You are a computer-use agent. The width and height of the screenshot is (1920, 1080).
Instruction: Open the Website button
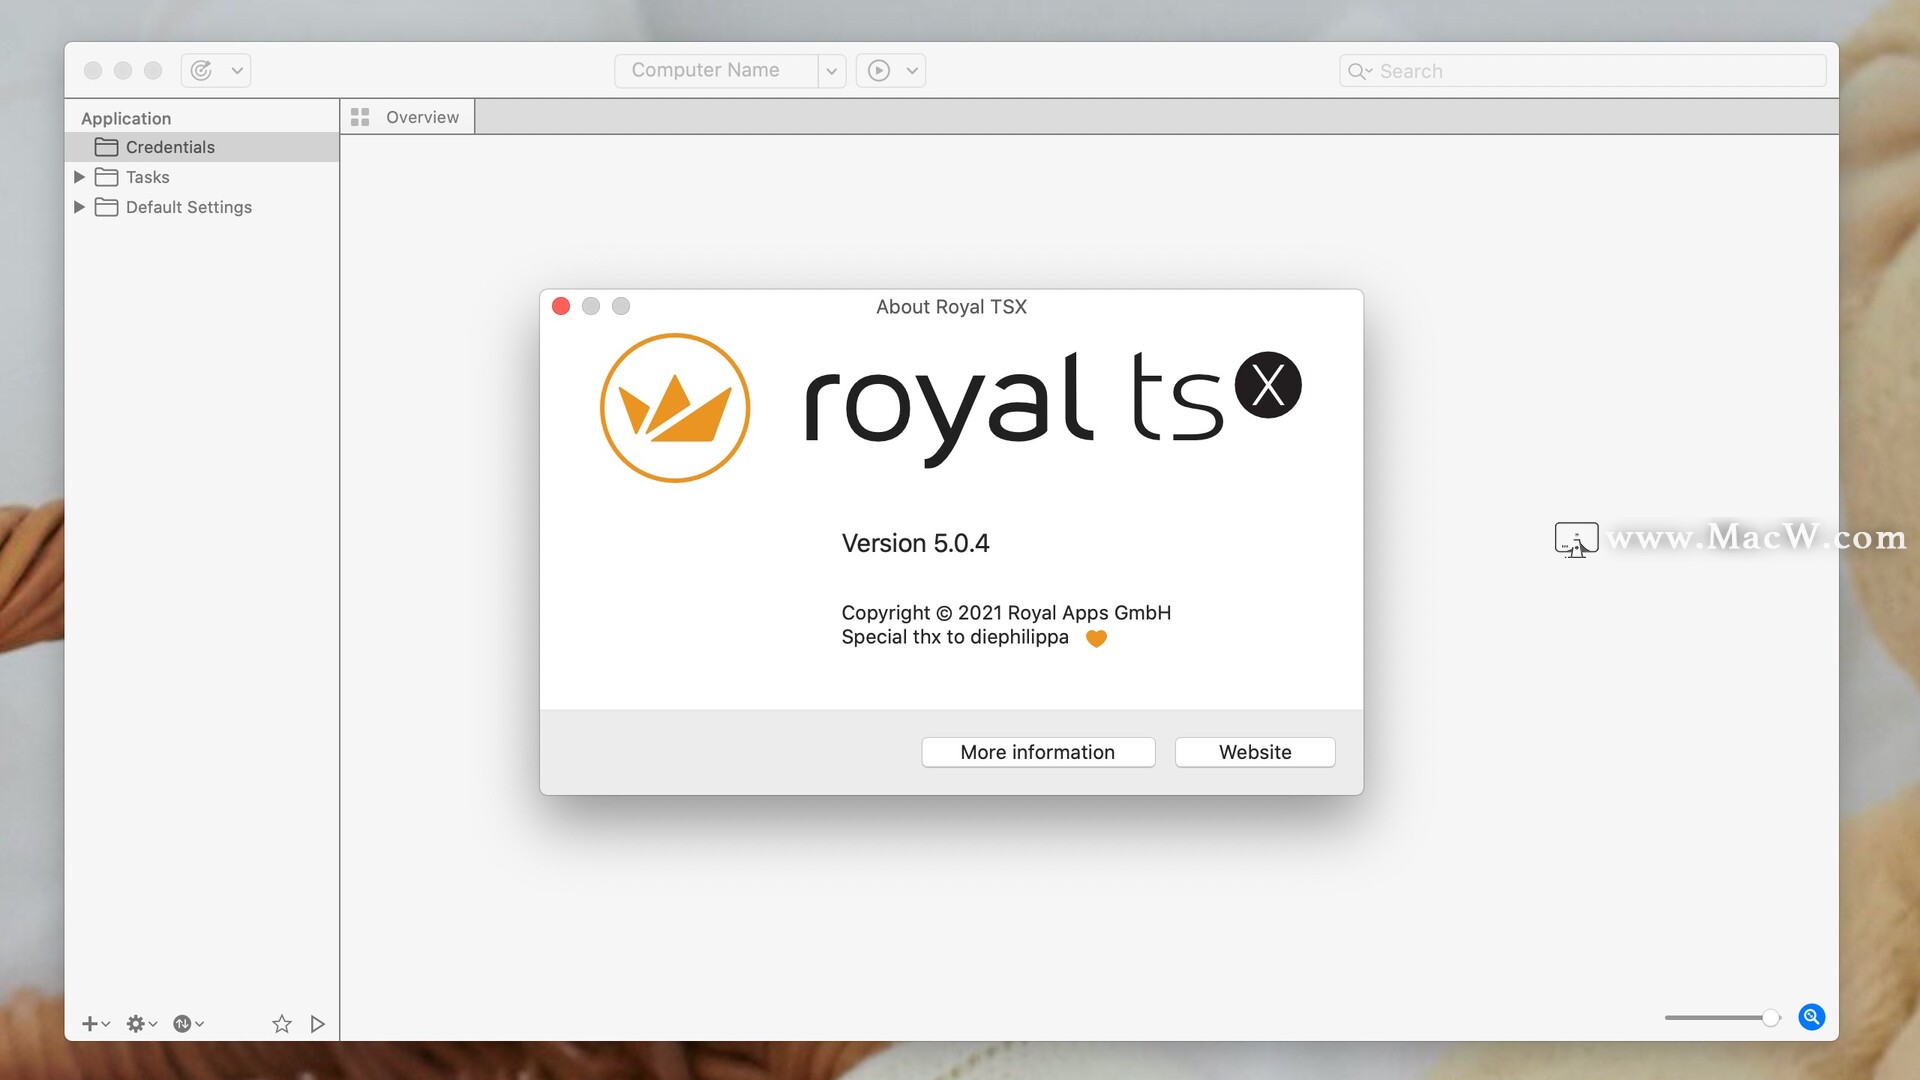[1255, 752]
